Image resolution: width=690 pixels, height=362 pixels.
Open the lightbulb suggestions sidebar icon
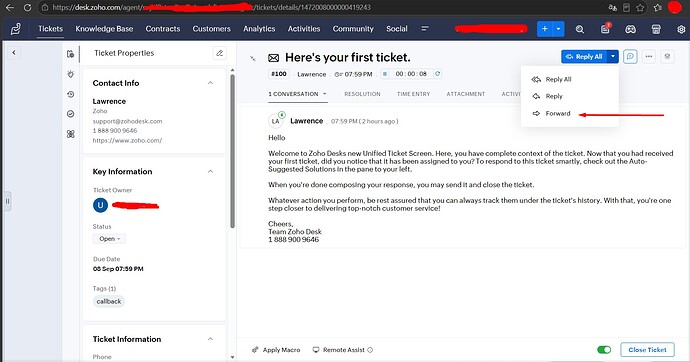click(x=70, y=74)
